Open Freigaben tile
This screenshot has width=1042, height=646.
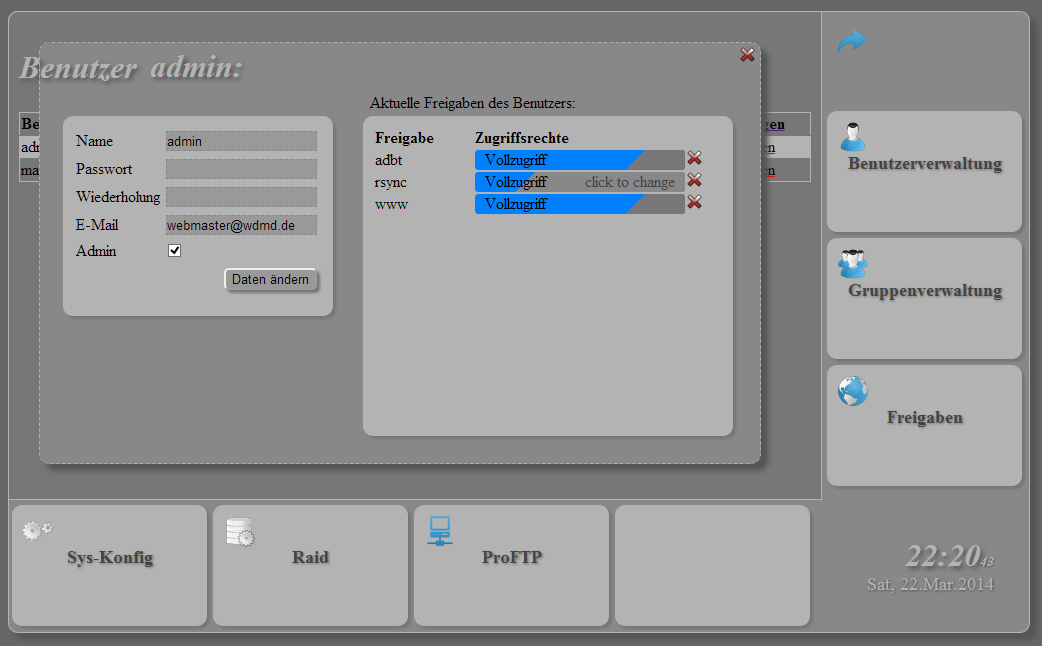[x=924, y=425]
